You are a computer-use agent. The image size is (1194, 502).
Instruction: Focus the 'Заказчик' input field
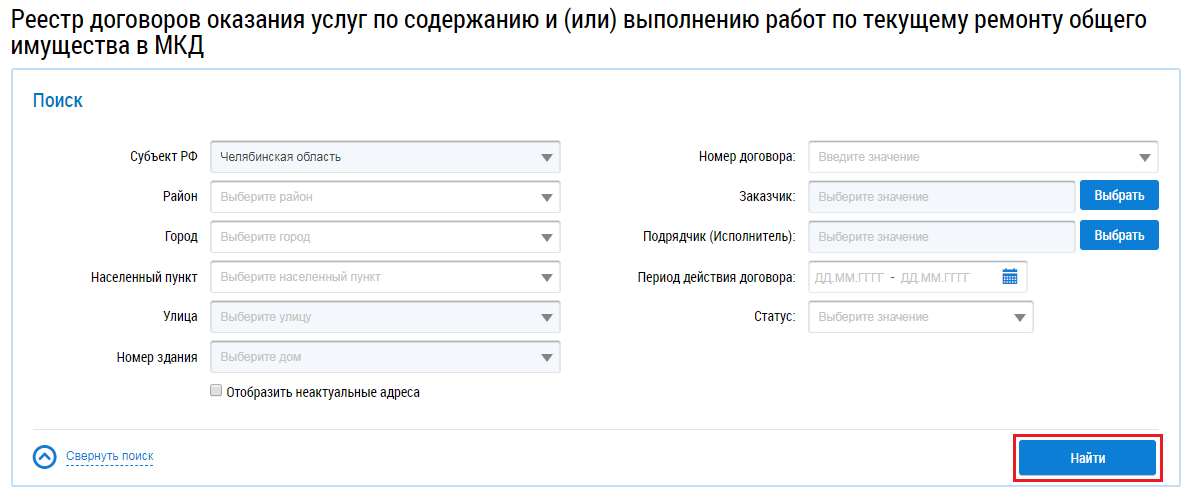tap(940, 197)
